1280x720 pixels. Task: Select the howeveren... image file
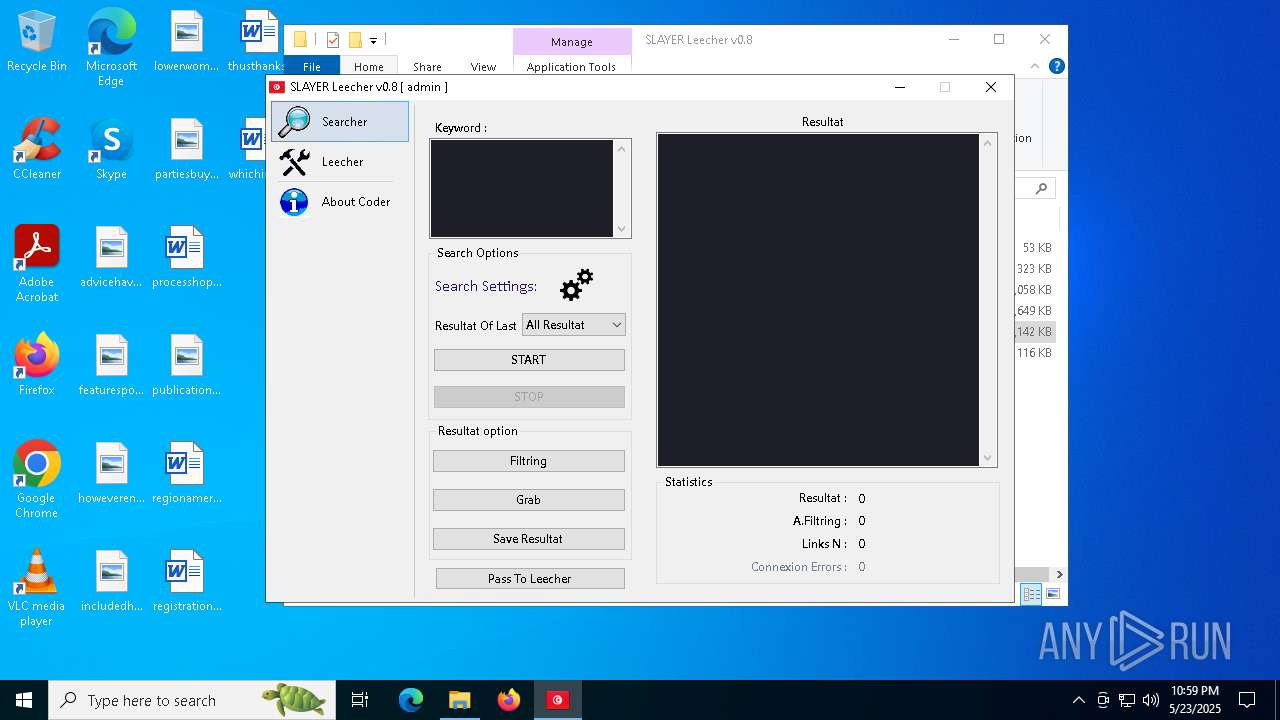(111, 474)
